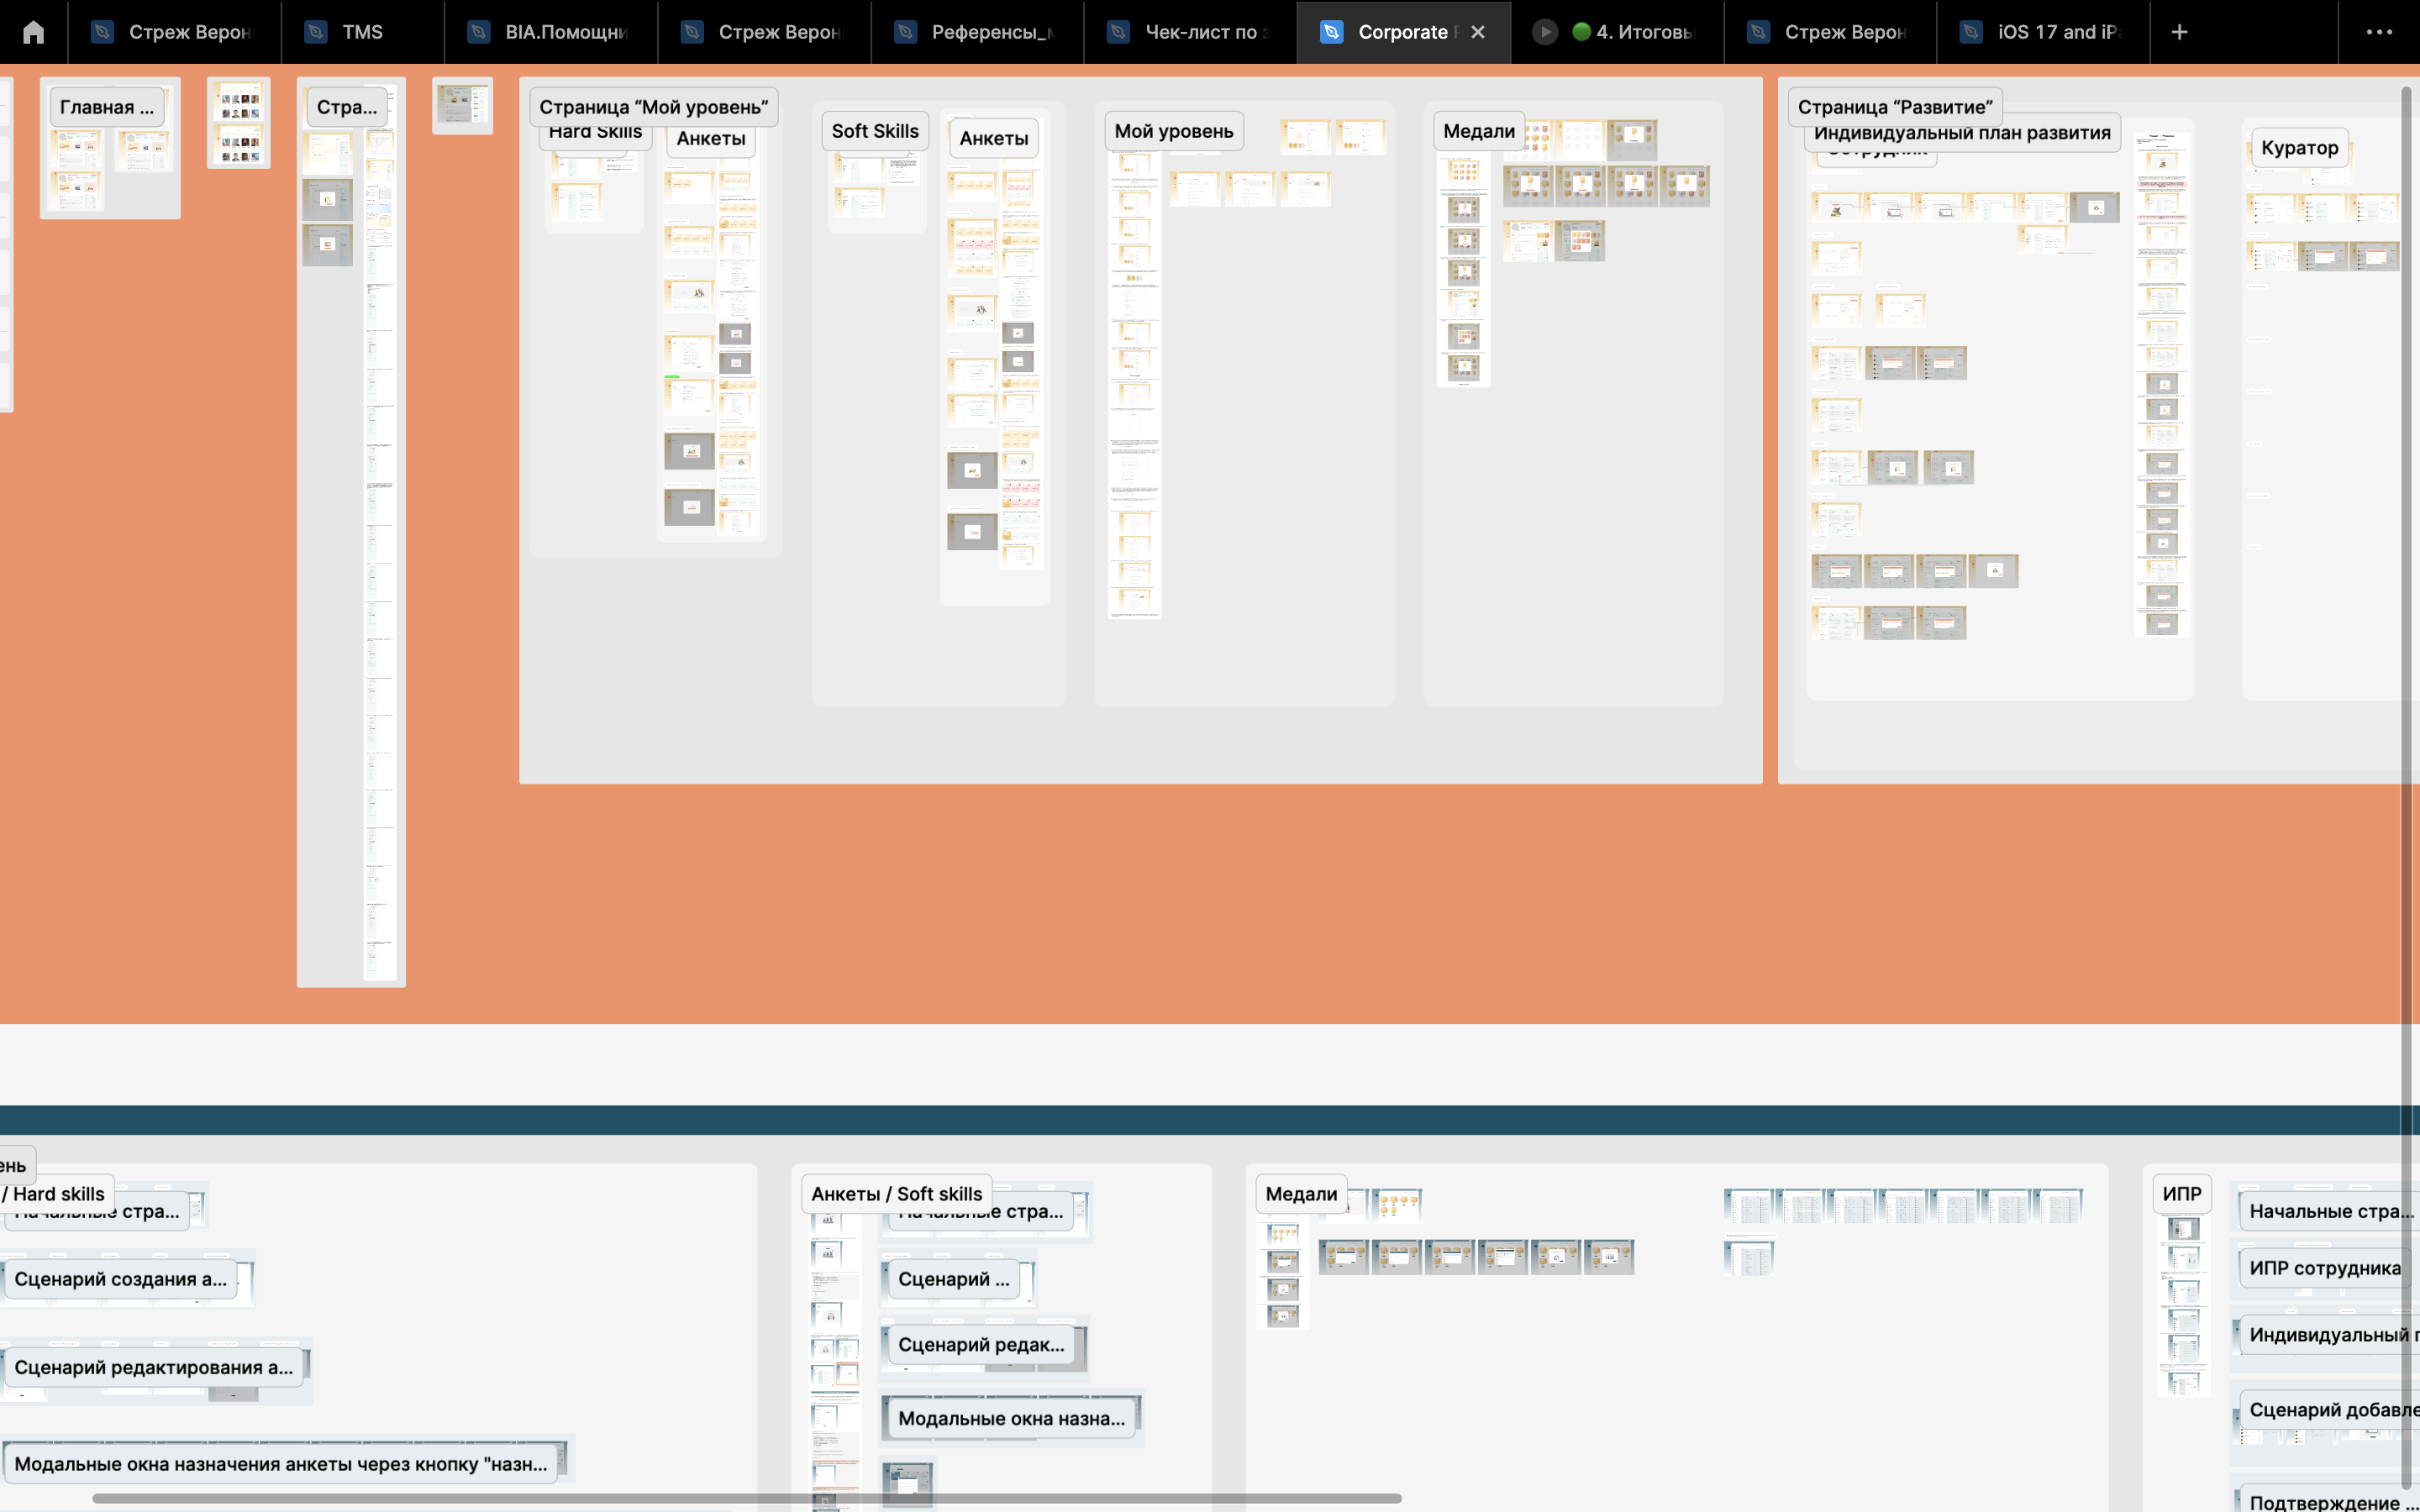Switch to the iOS 17 and iPadOS tab
The image size is (2420, 1512).
(2055, 32)
